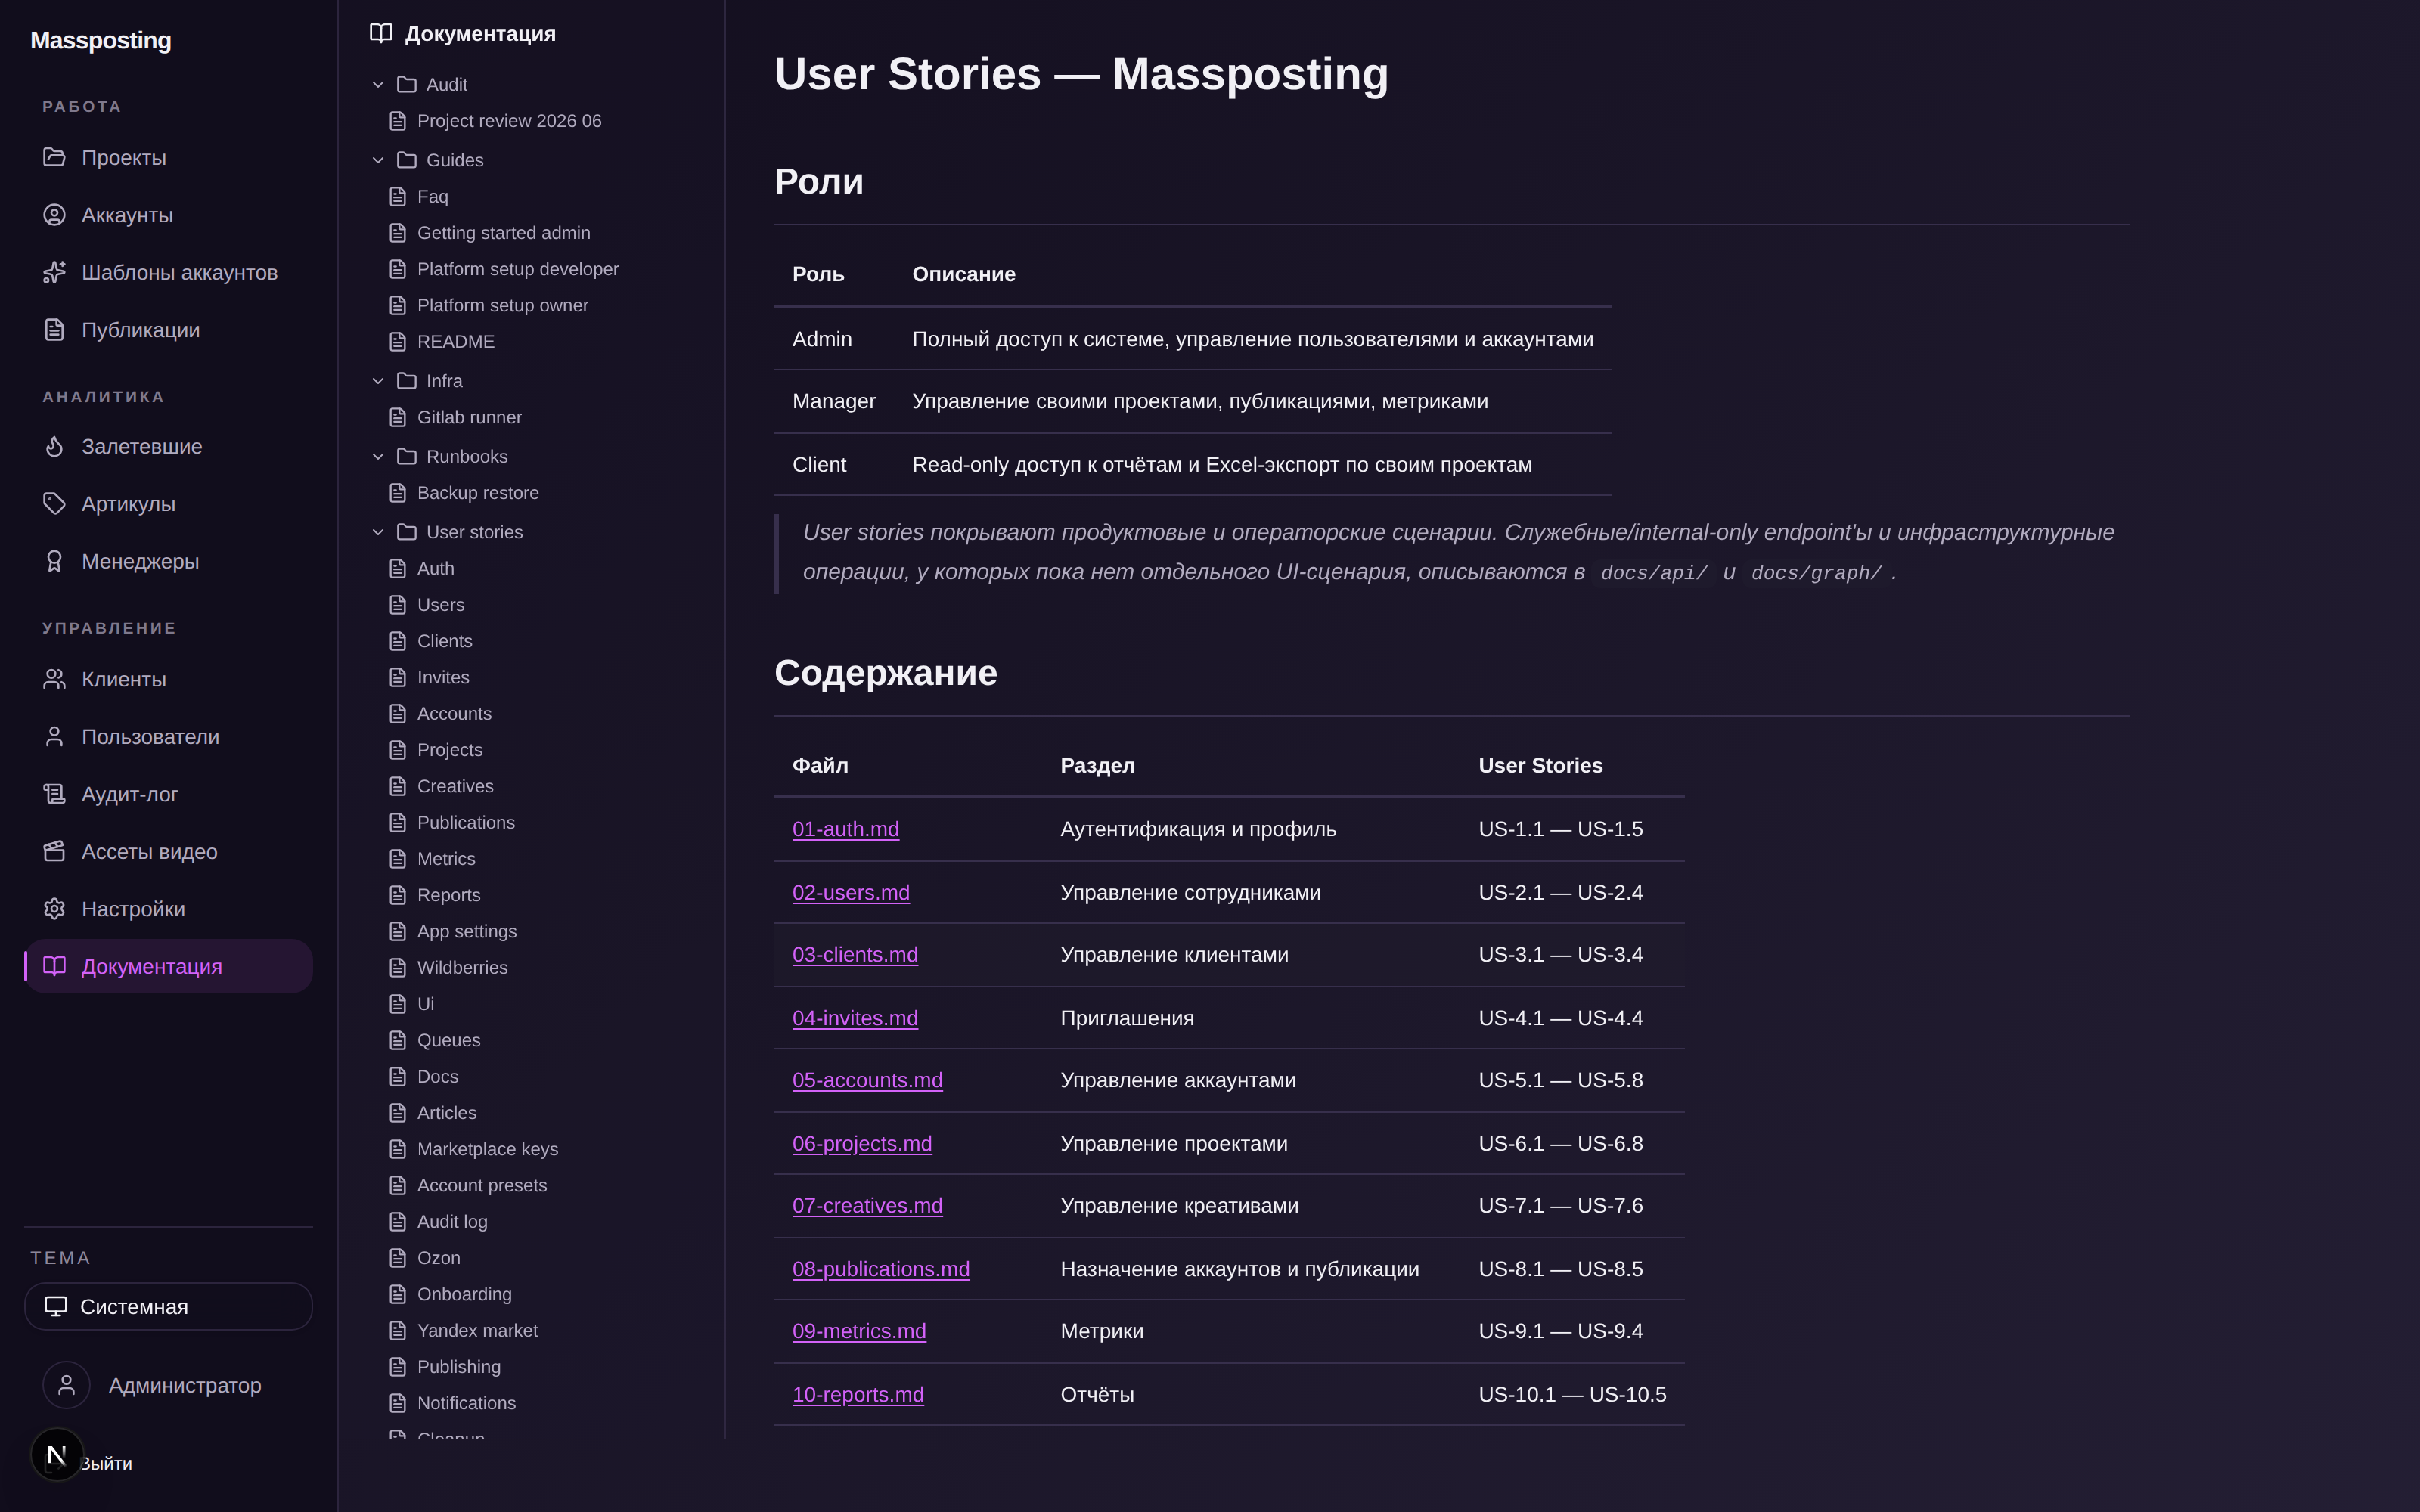Click the round N logo badge
The height and width of the screenshot is (1512, 2420).
[57, 1455]
